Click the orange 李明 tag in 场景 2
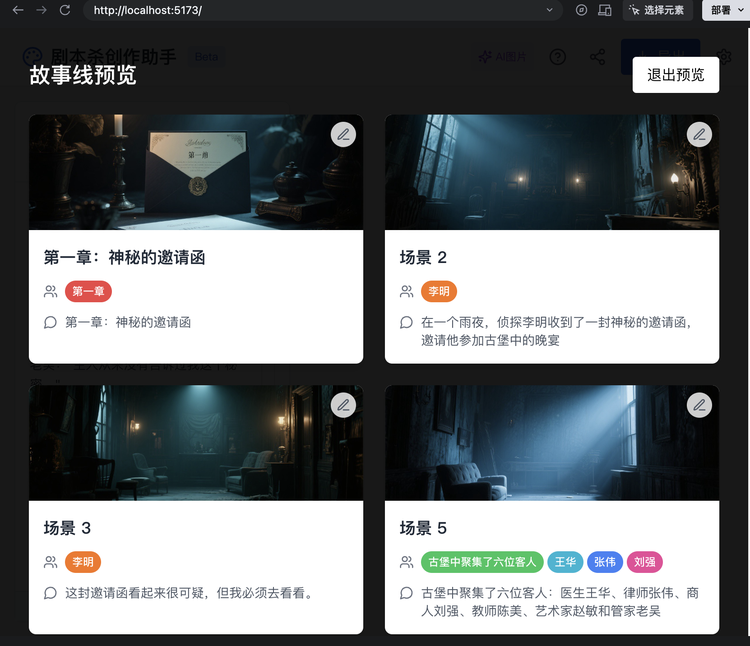The height and width of the screenshot is (646, 750). click(439, 291)
